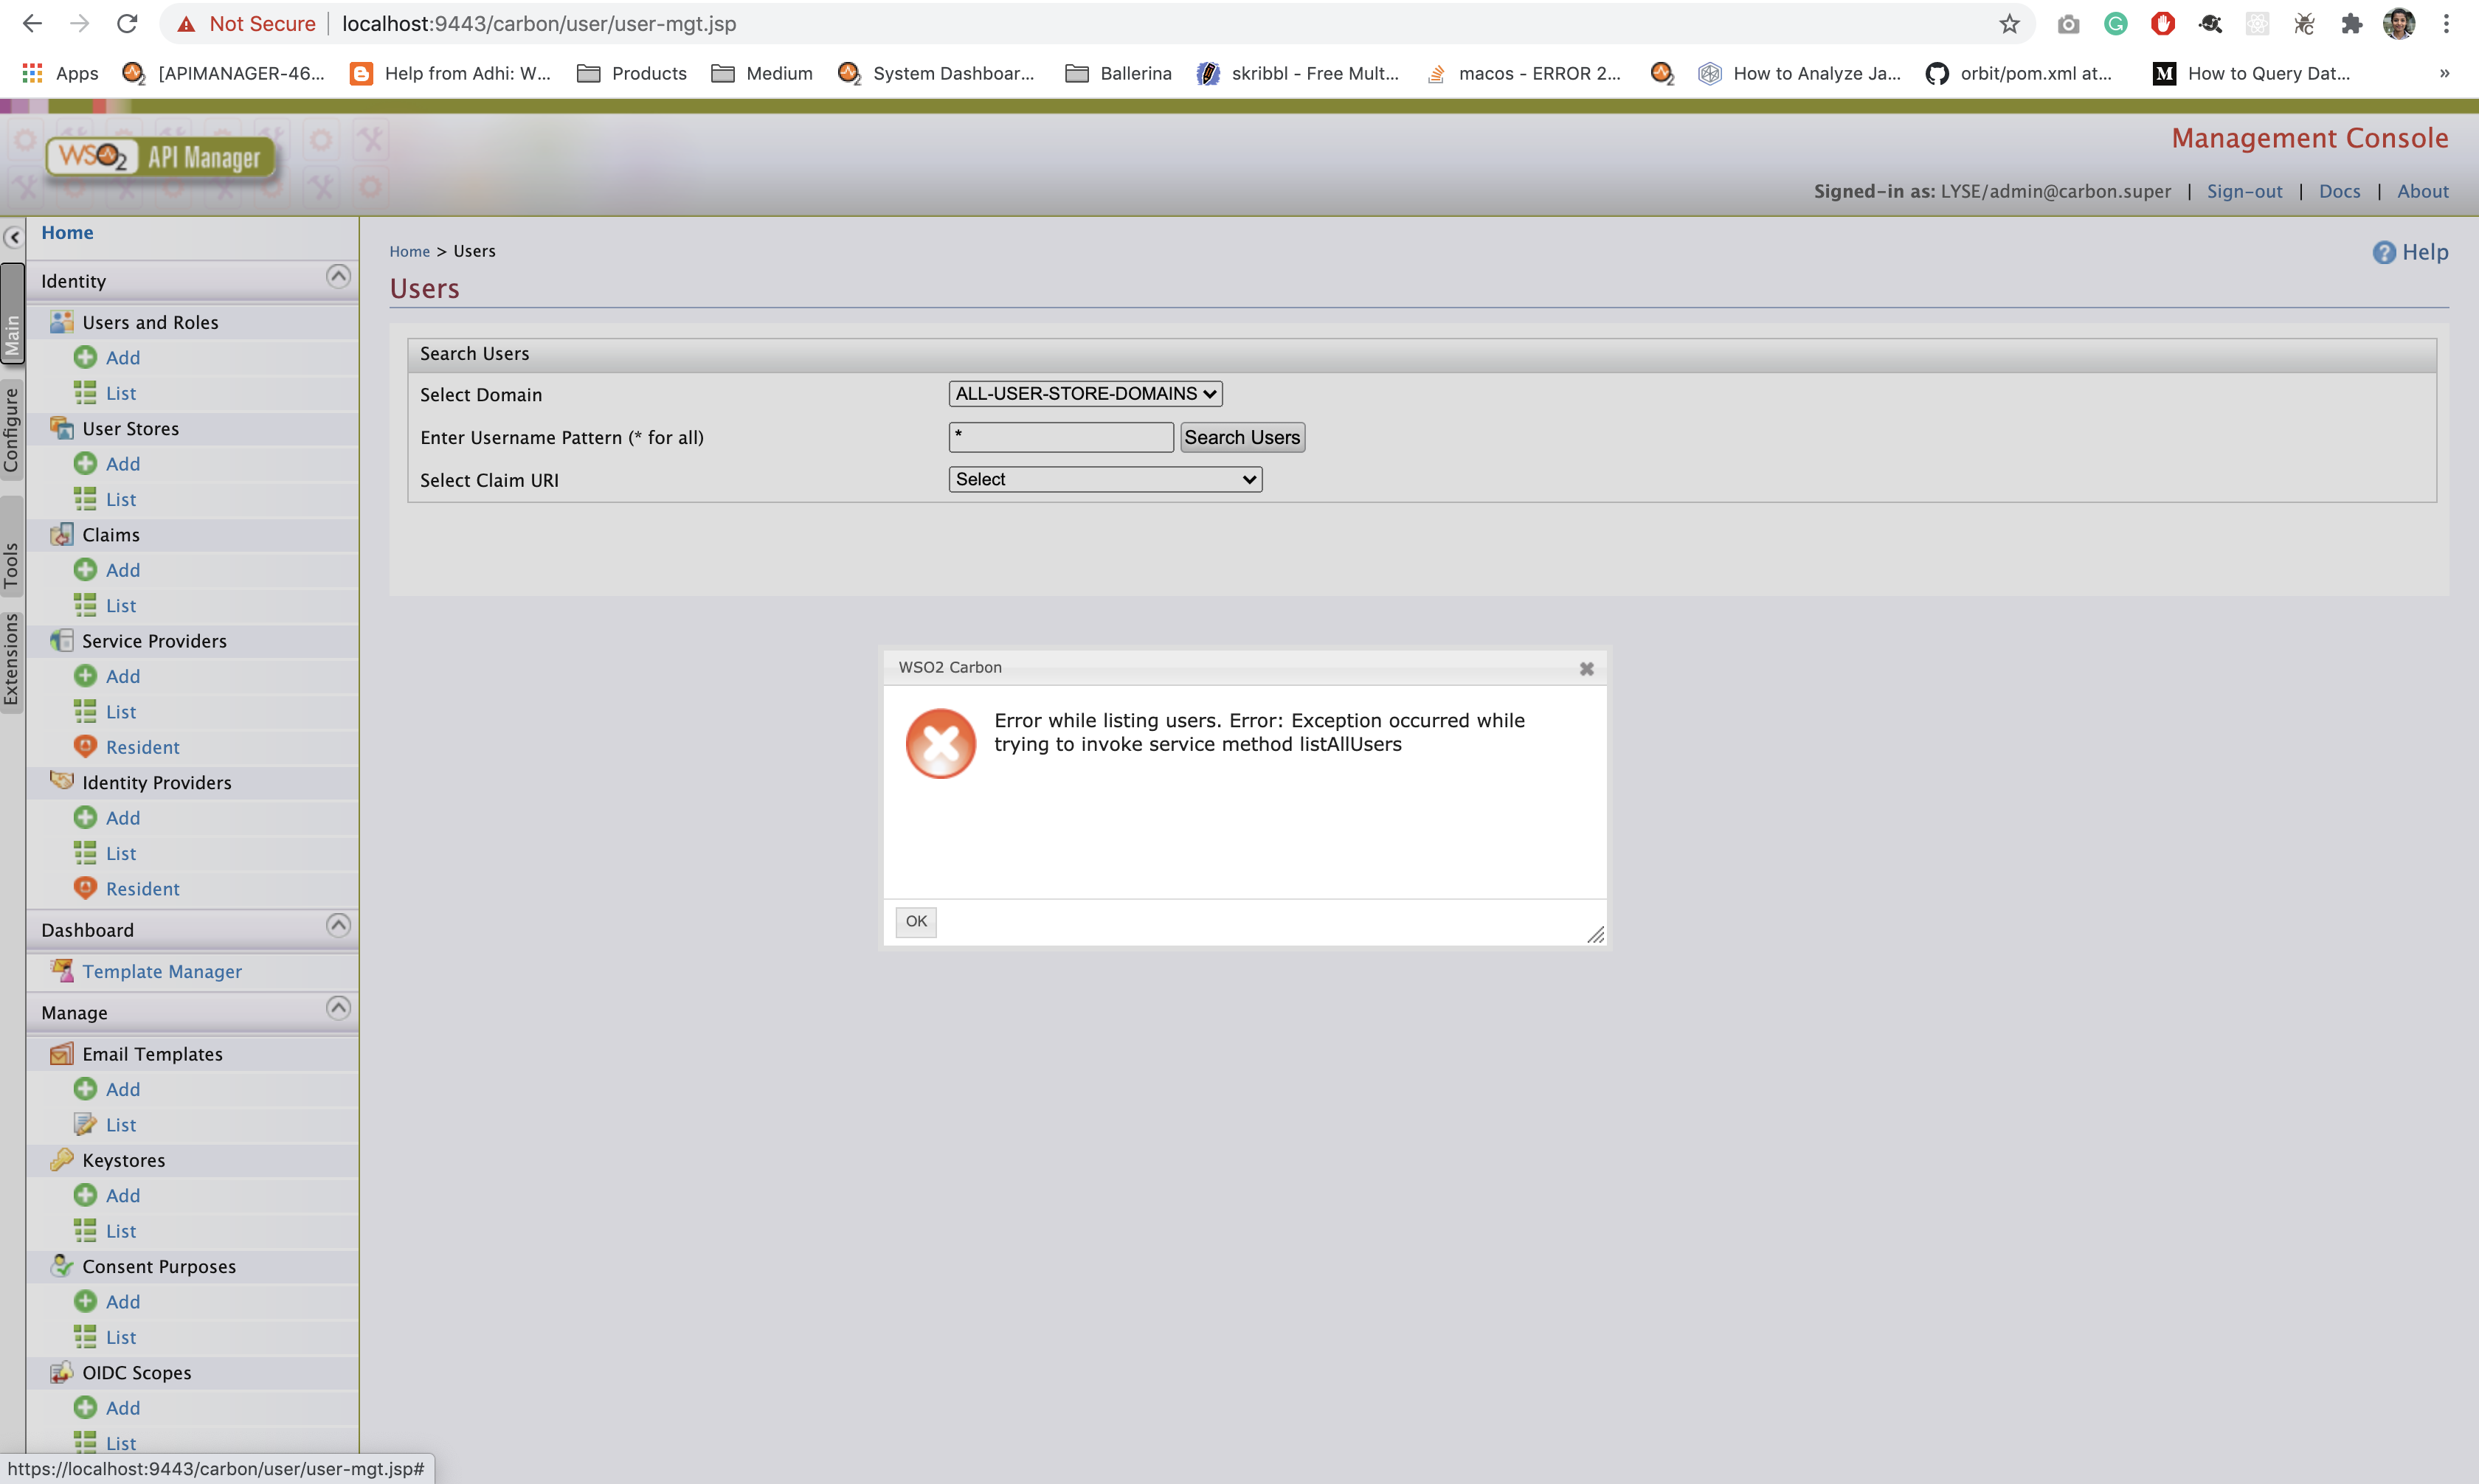
Task: Collapse the Identity panel
Action: click(x=337, y=276)
